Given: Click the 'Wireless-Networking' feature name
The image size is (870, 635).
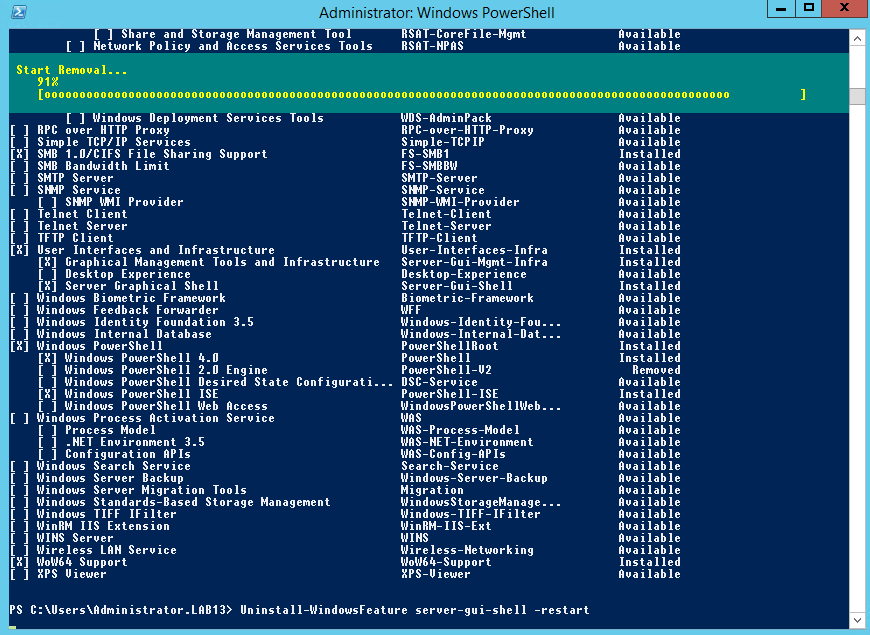Looking at the screenshot, I should pos(467,550).
